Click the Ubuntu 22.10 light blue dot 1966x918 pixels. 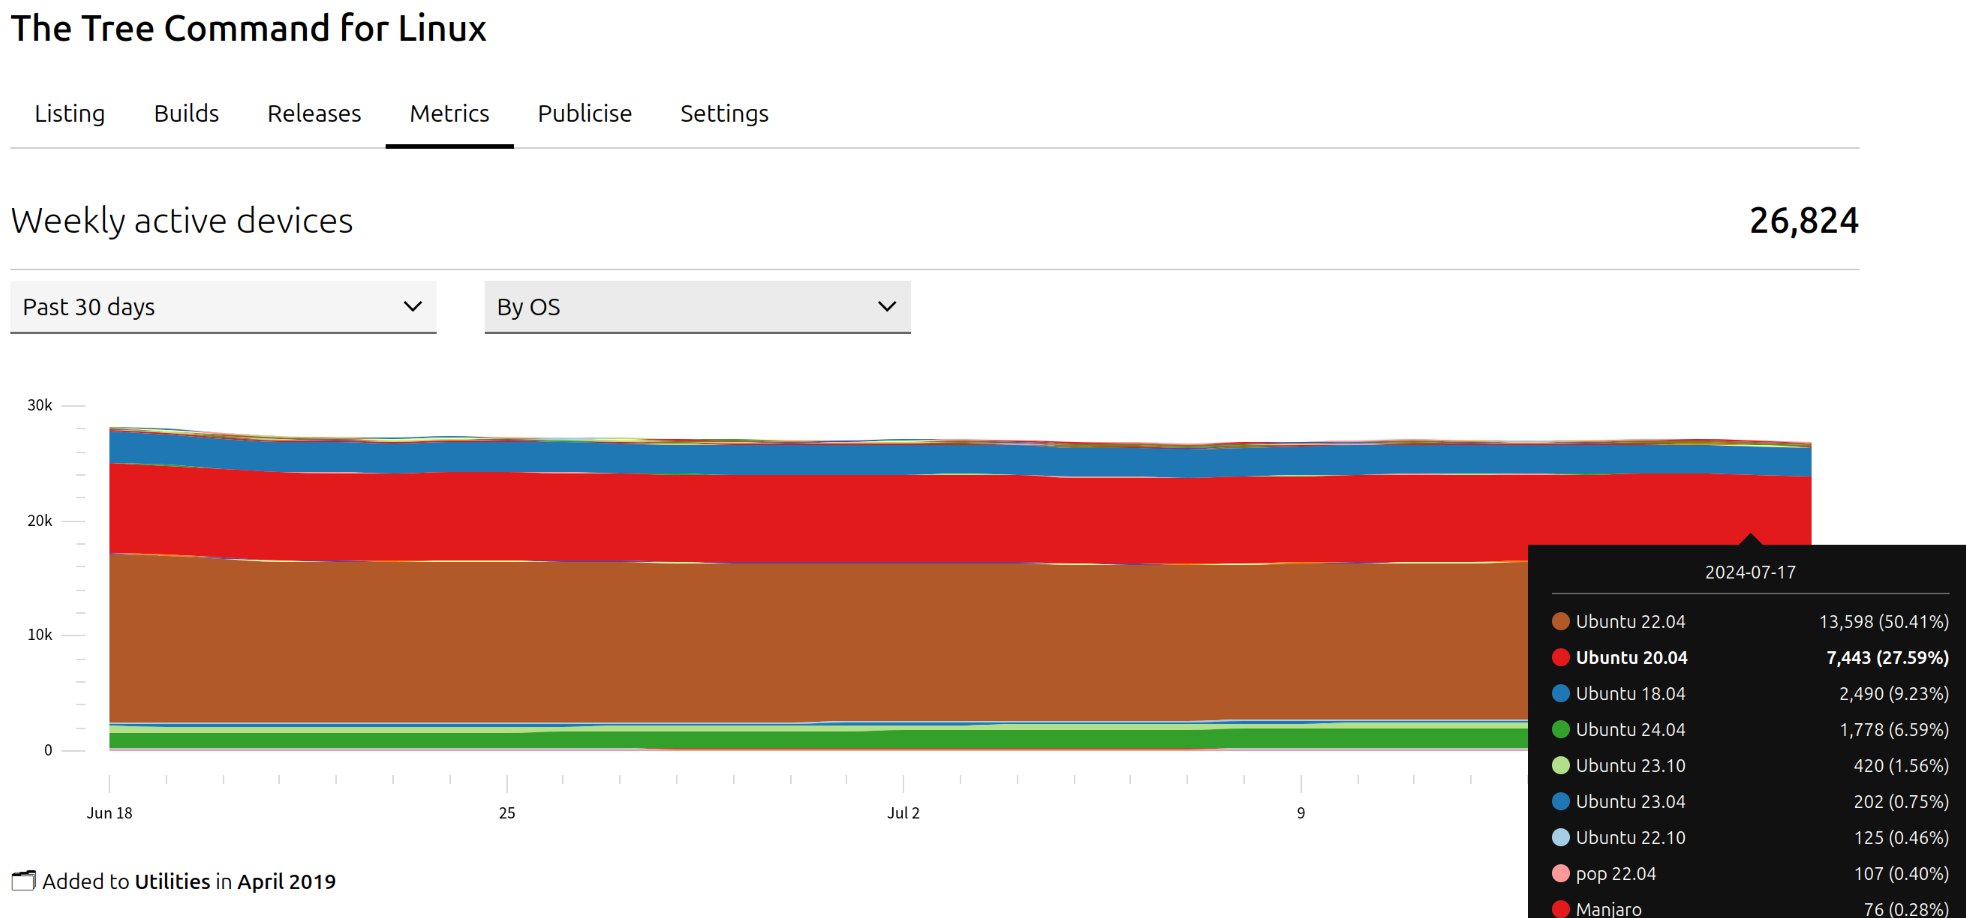pos(1560,837)
